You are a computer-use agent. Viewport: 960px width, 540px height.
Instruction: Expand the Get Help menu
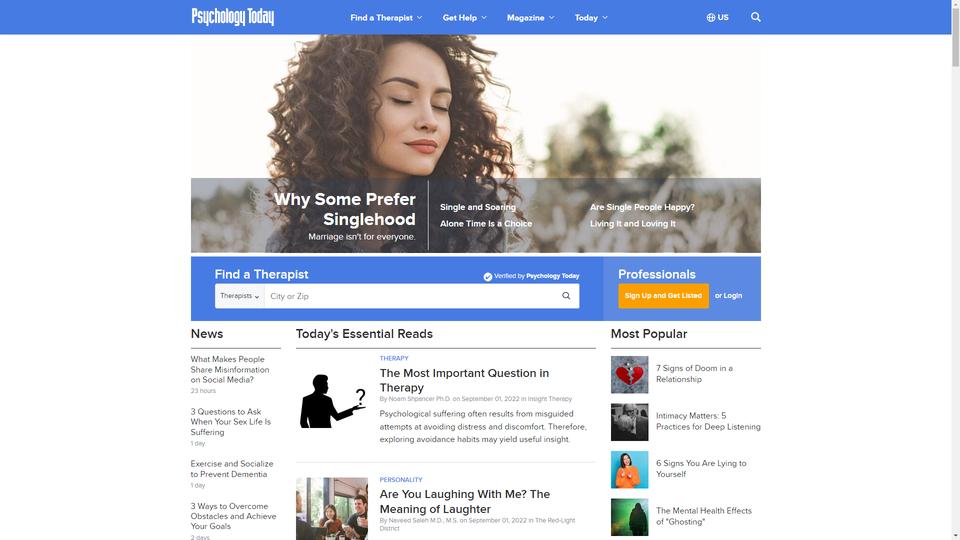465,18
